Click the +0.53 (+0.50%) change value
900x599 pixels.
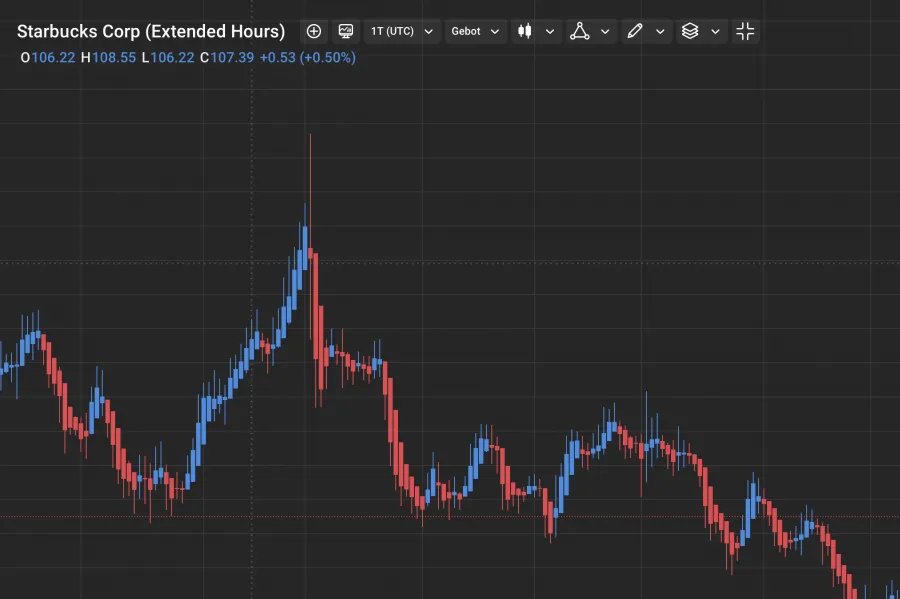307,57
